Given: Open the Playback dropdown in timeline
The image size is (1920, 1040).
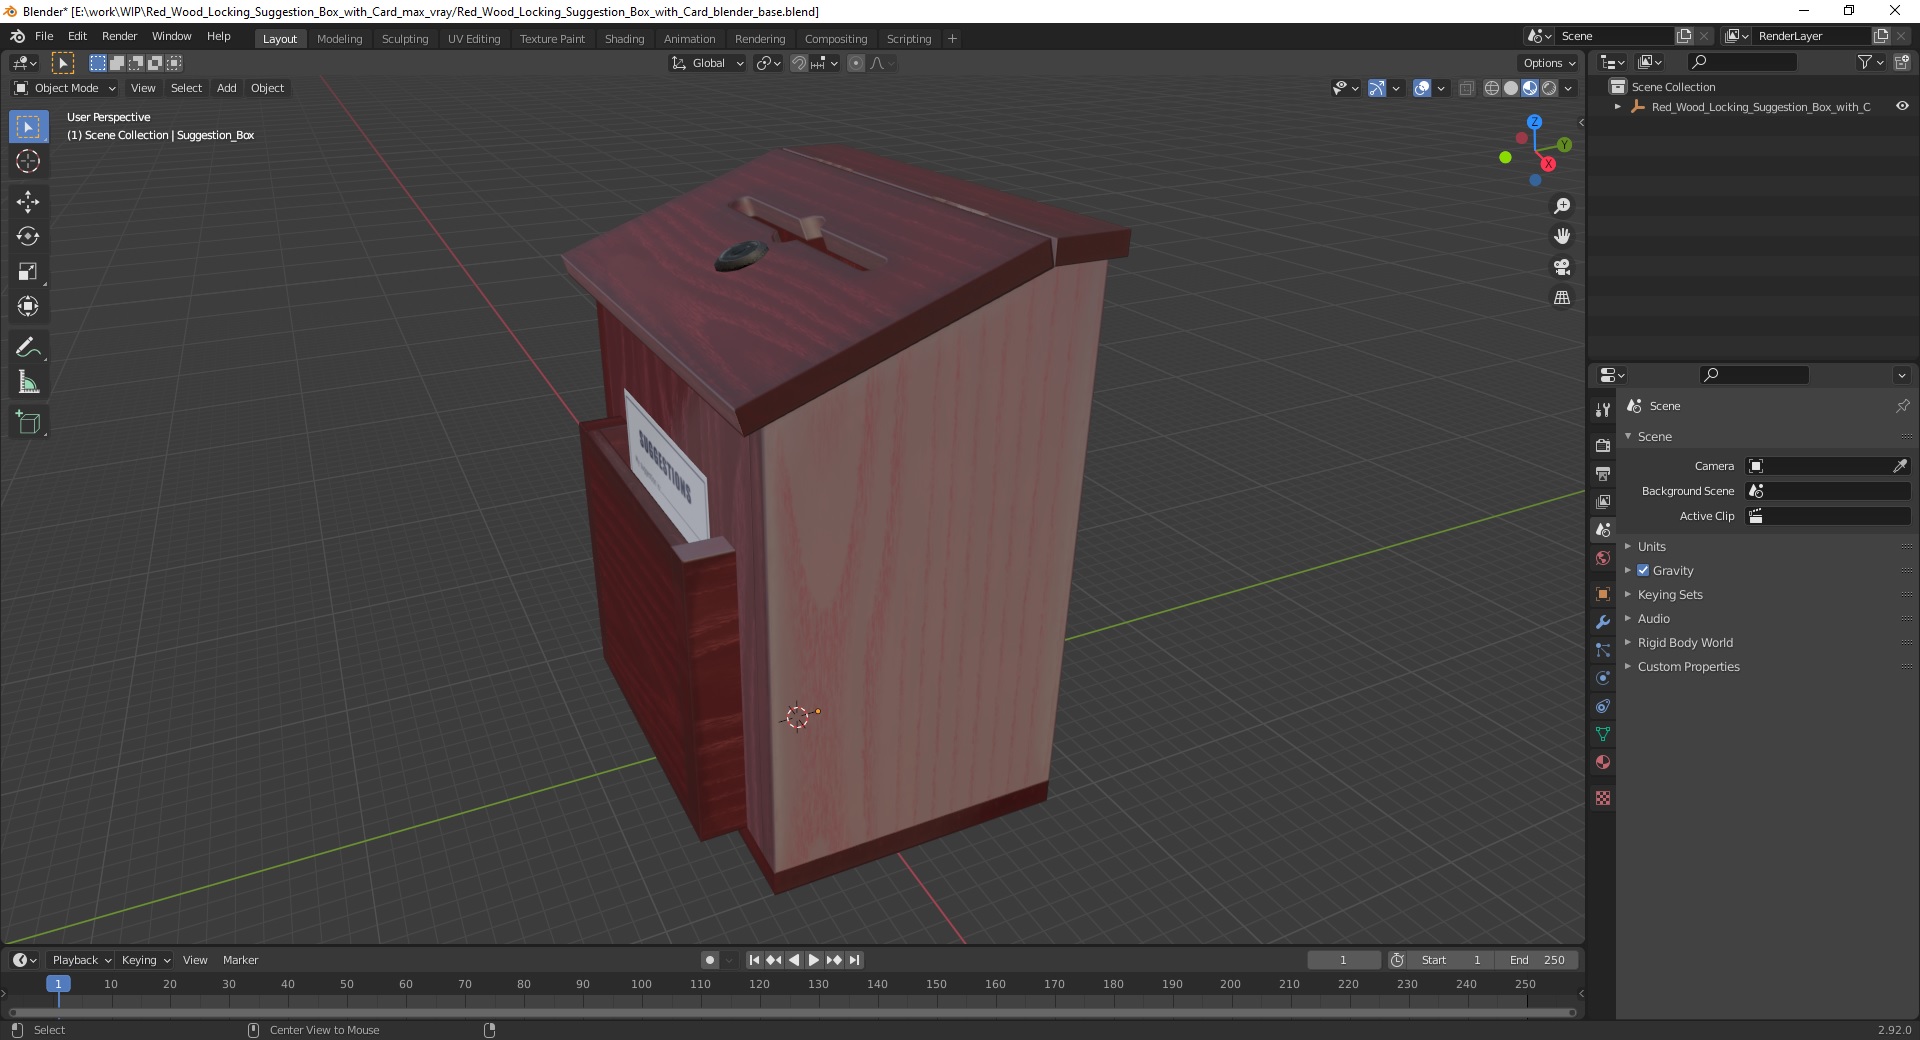Looking at the screenshot, I should coord(81,960).
